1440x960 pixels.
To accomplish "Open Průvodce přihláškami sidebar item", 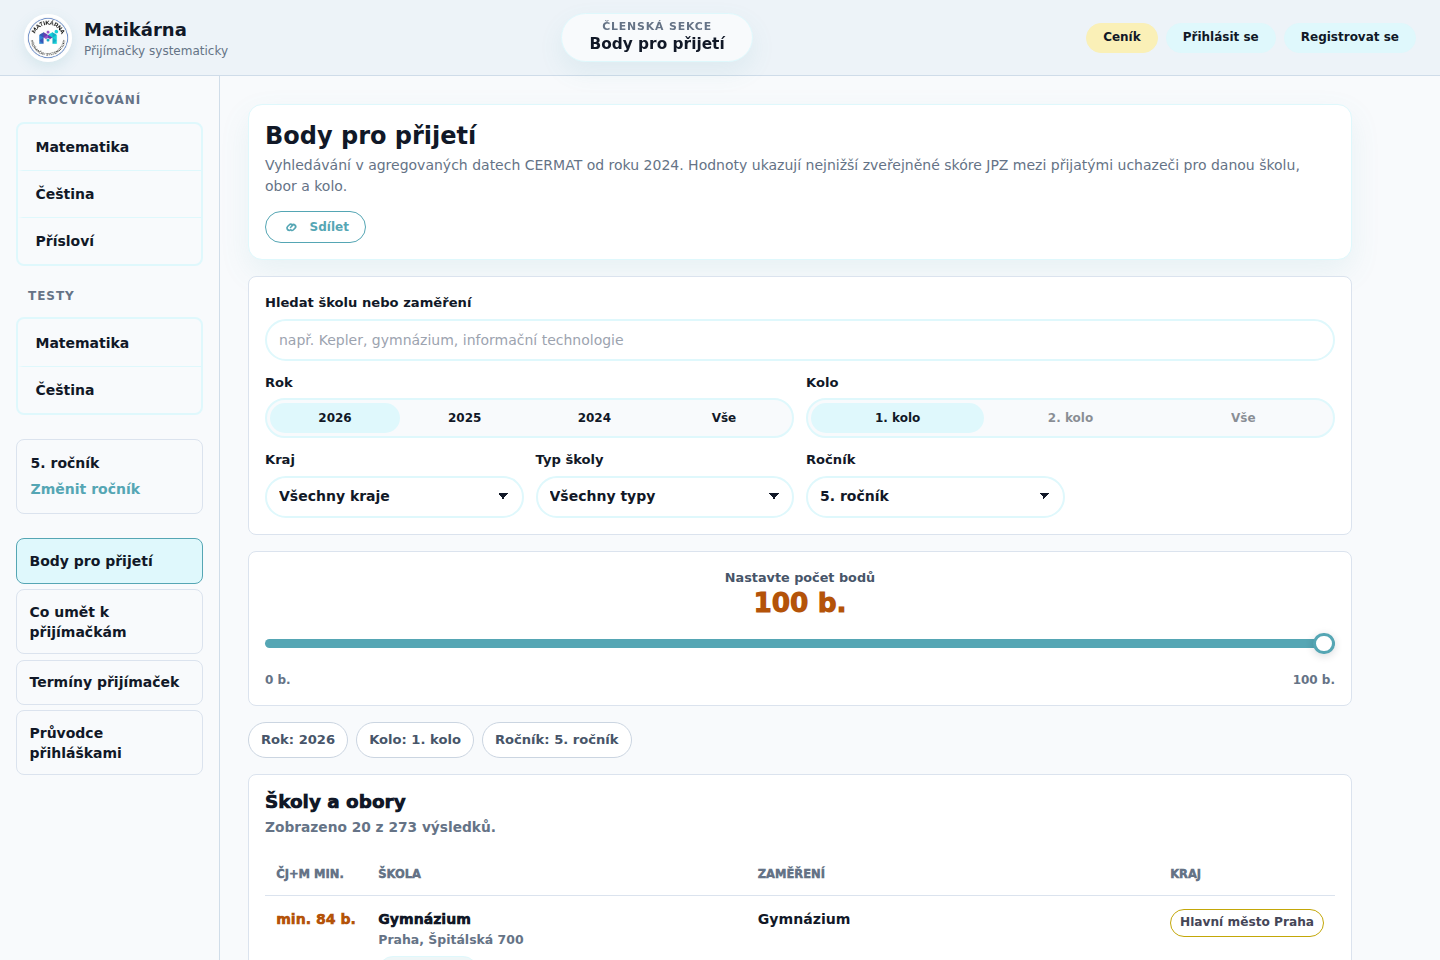I will [x=109, y=743].
